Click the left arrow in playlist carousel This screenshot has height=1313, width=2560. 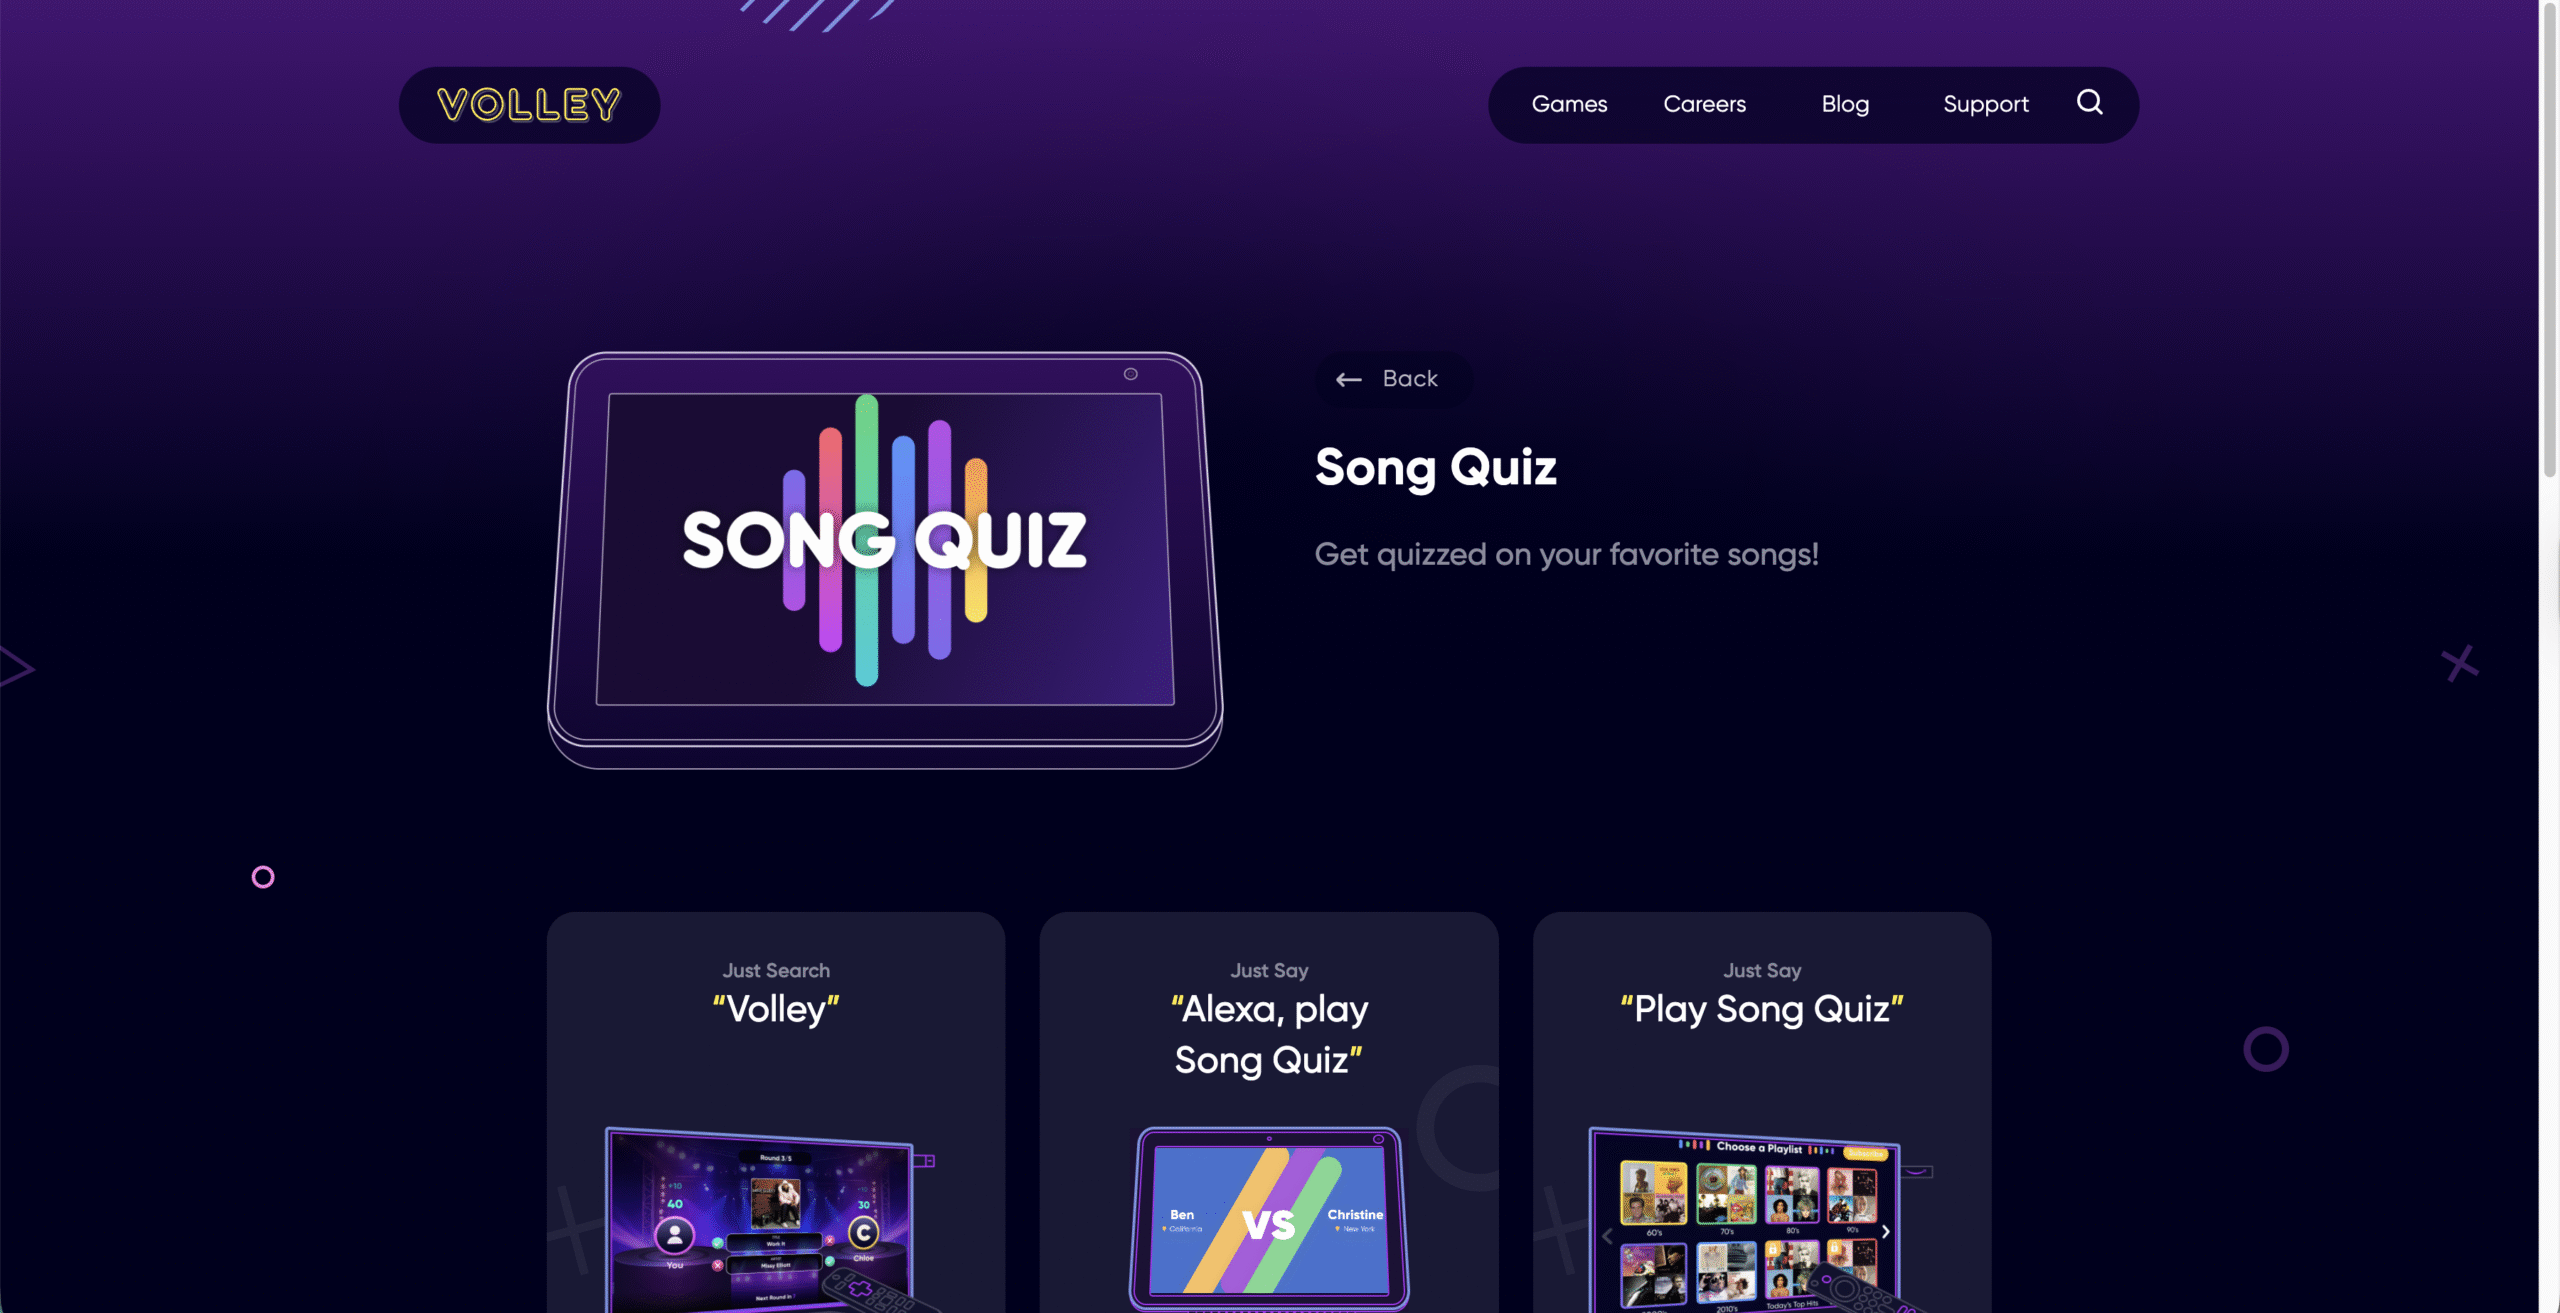pos(1607,1236)
